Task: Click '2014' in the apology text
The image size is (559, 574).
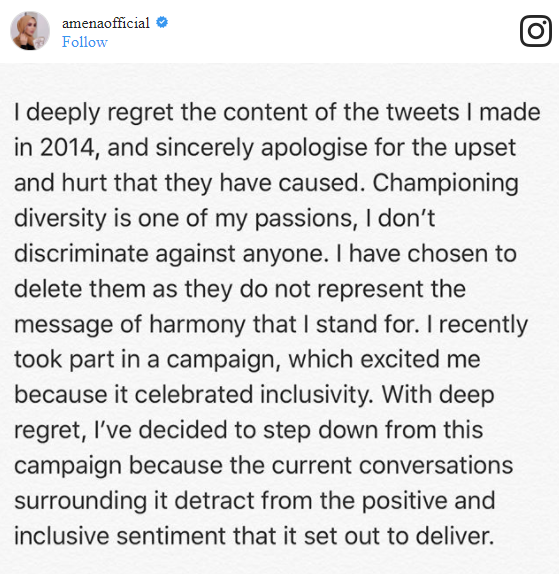Action: tap(69, 148)
